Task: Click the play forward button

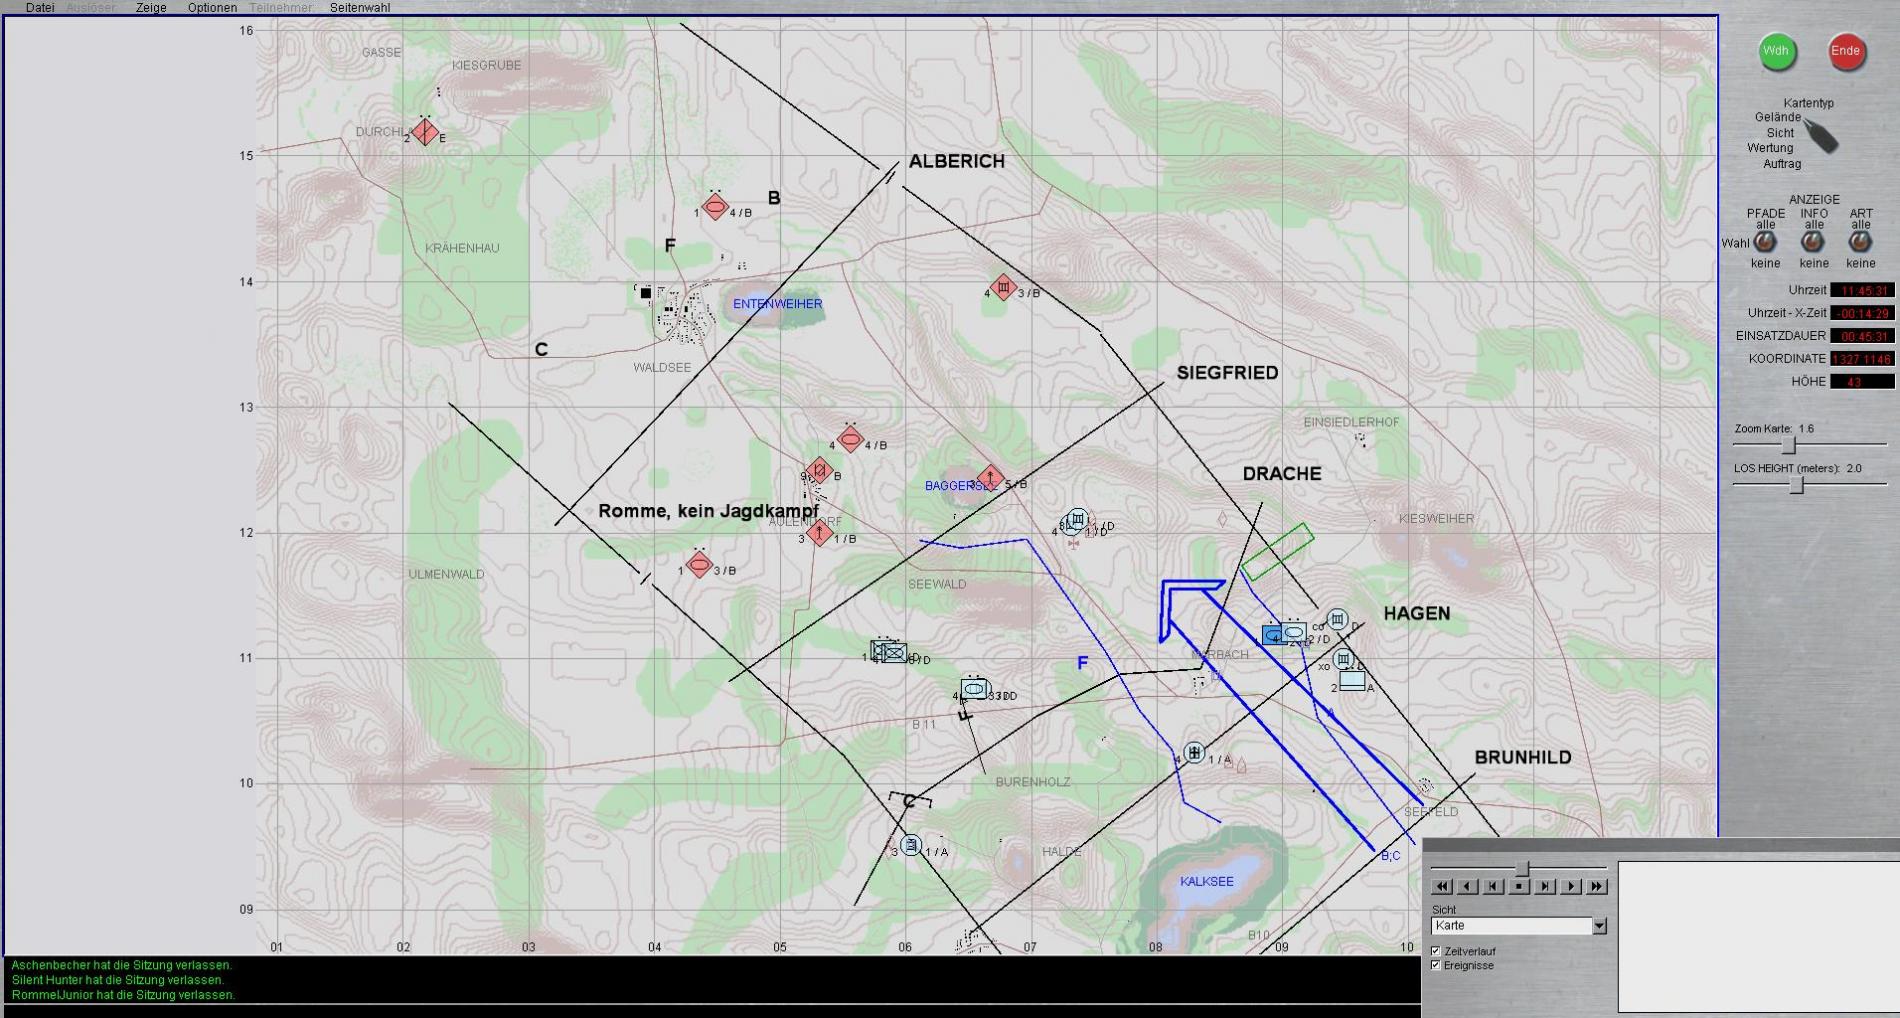Action: click(1571, 886)
